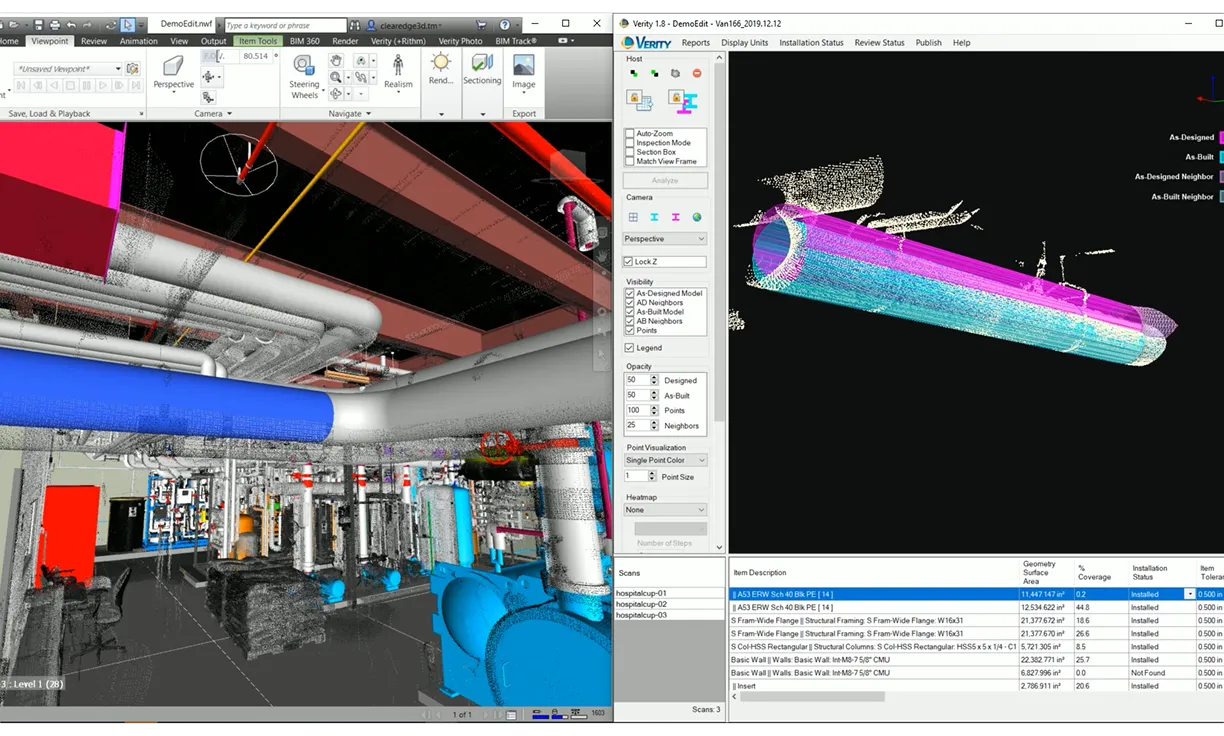
Task: Click the Select cursor tool in quick toolbar
Action: point(128,25)
